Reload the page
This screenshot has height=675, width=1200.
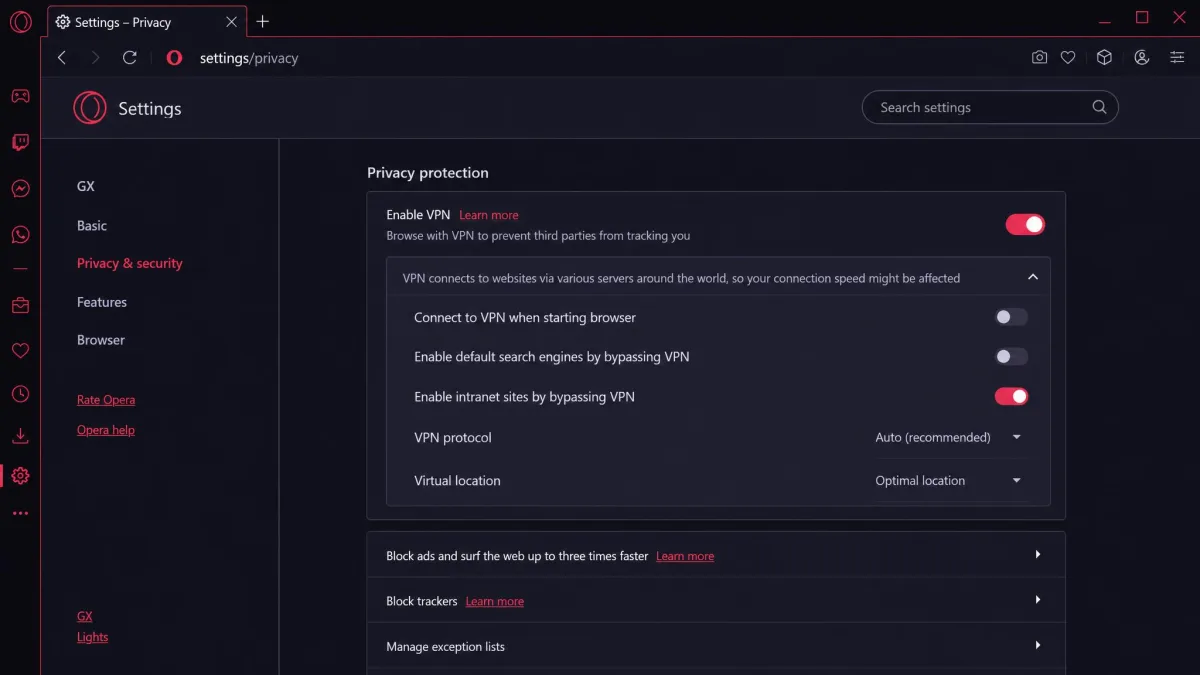point(129,58)
